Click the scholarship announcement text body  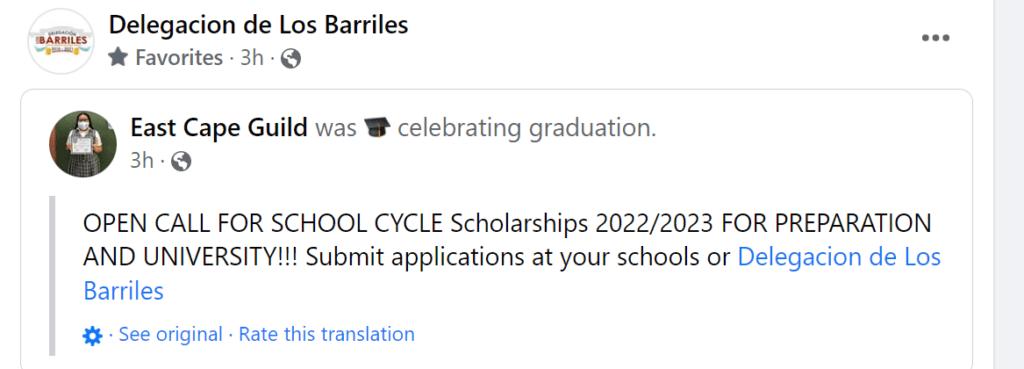pyautogui.click(x=507, y=257)
